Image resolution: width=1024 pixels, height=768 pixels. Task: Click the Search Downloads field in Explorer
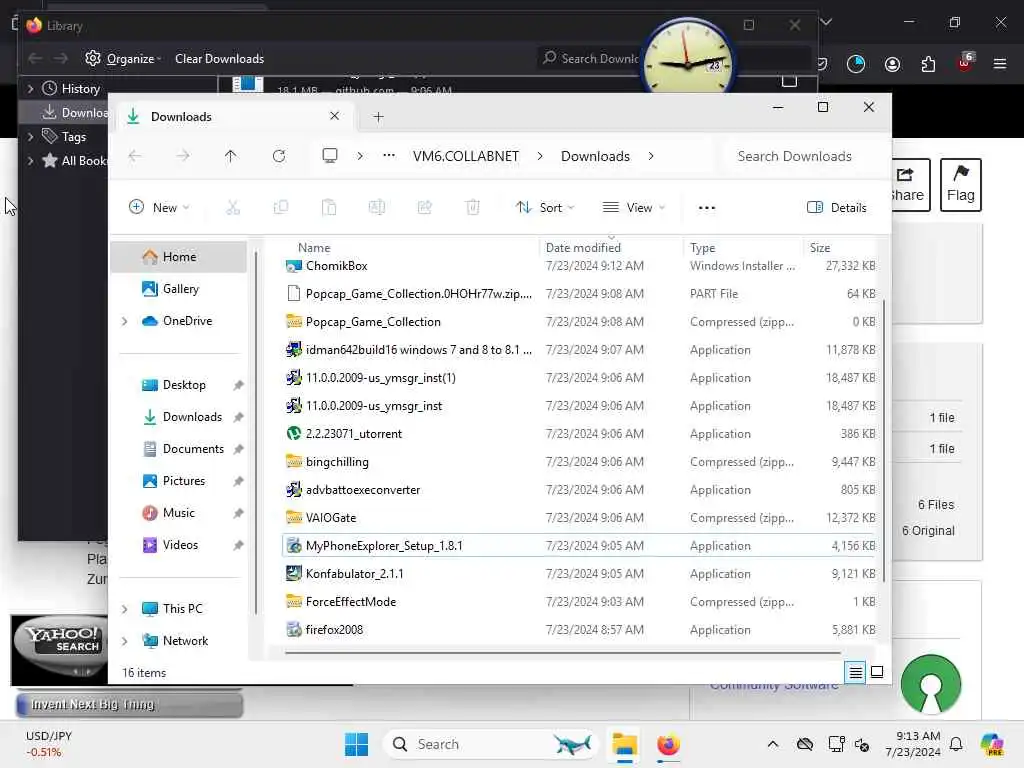[x=803, y=156]
